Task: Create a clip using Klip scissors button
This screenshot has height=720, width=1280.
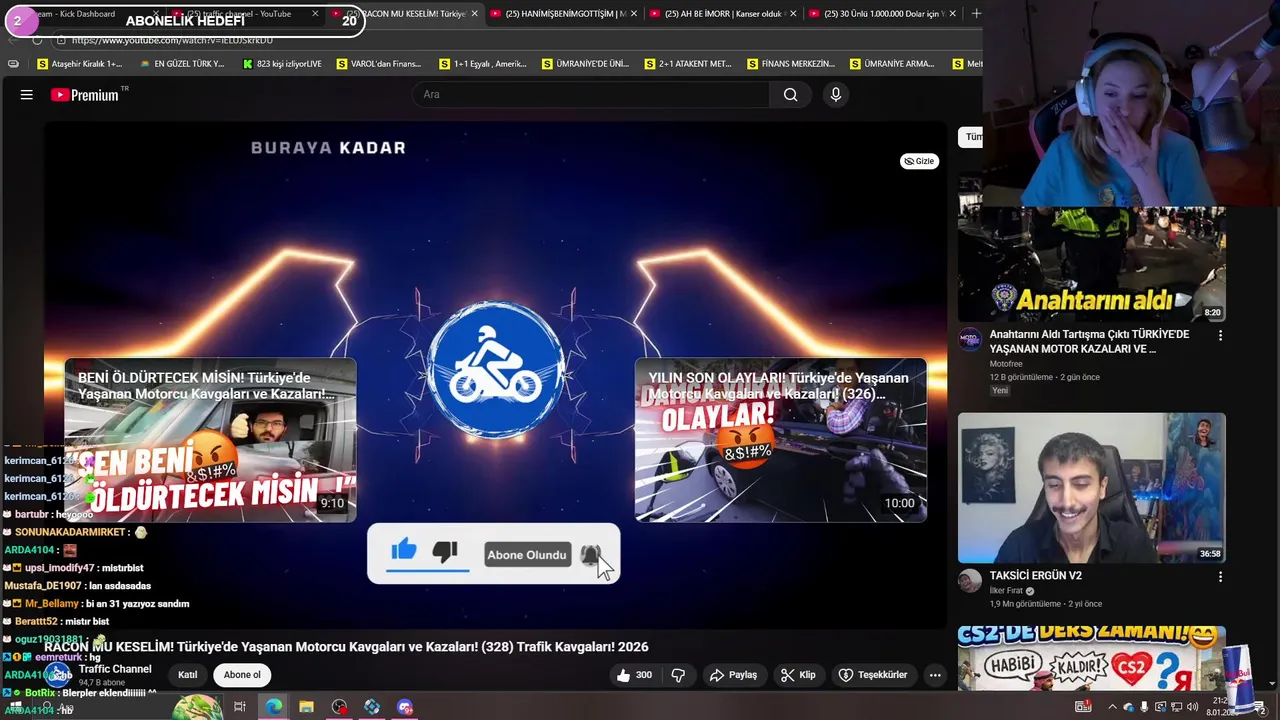Action: (x=798, y=675)
